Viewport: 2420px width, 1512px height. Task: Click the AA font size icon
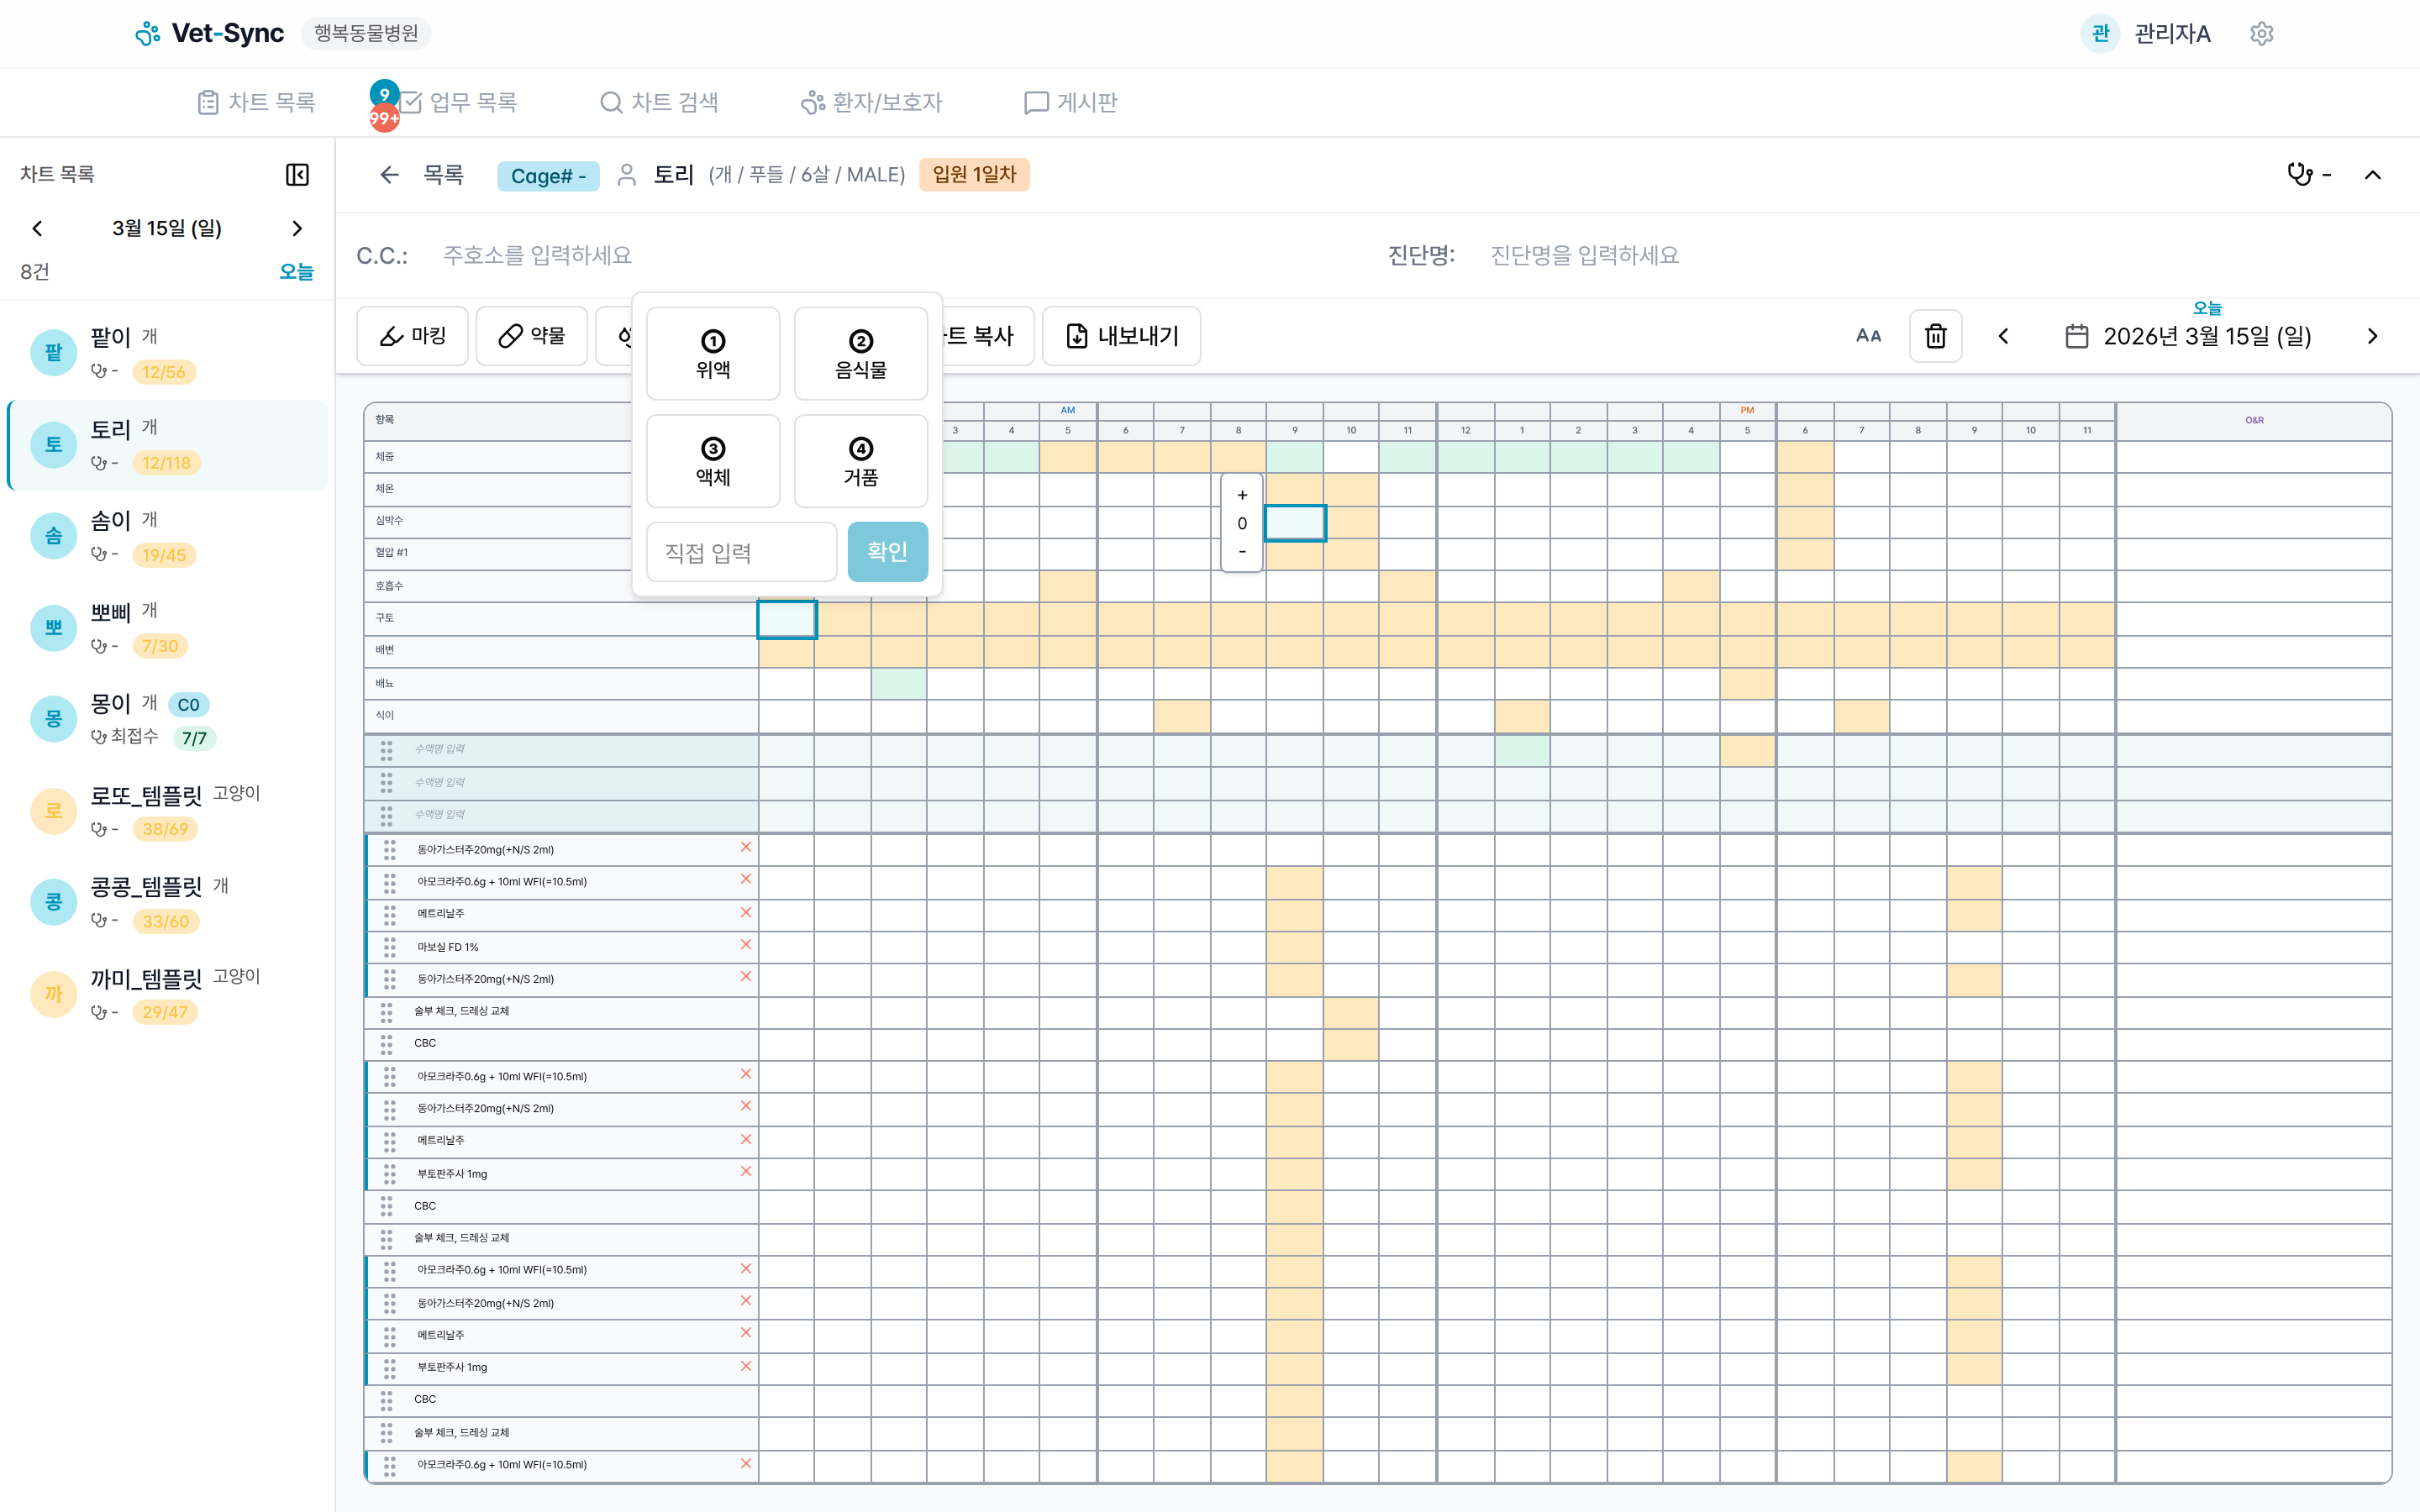tap(1868, 336)
